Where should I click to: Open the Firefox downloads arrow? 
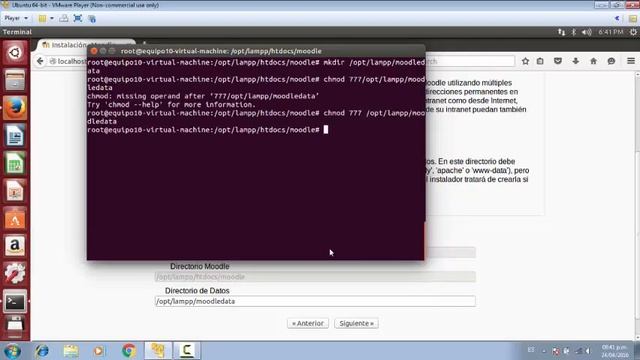[x=576, y=61]
